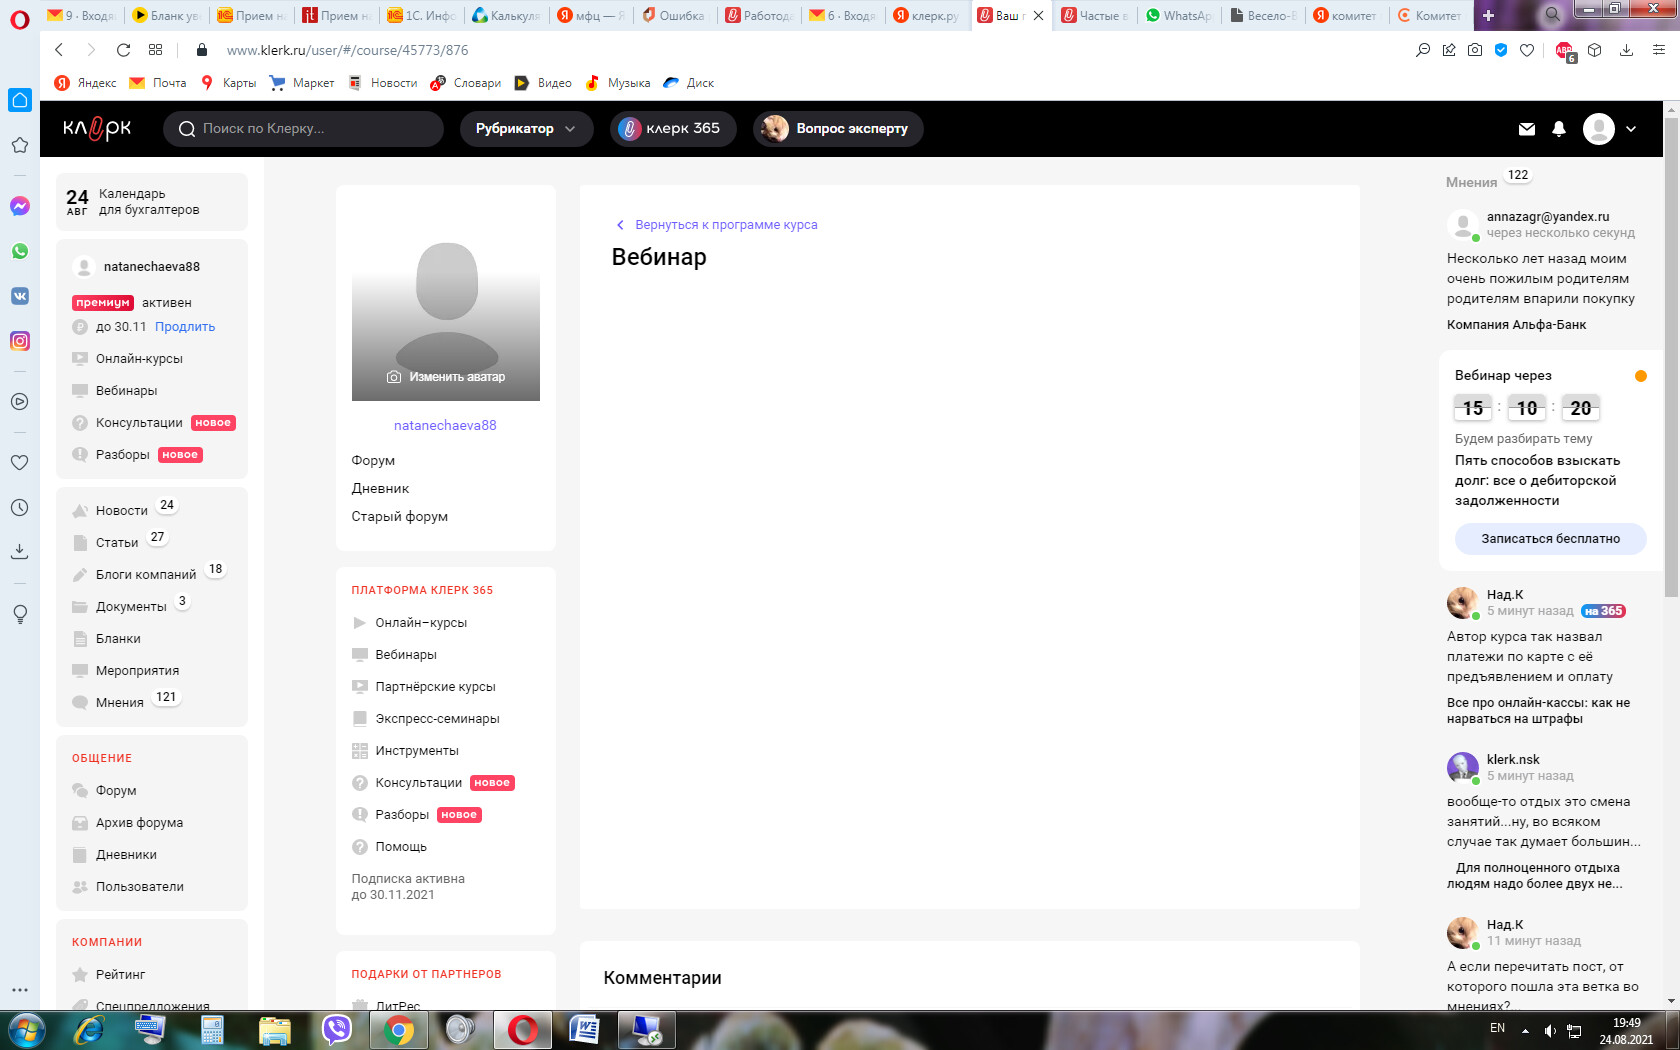The height and width of the screenshot is (1050, 1680).
Task: Open Opera sidebar downloads icon
Action: pos(20,551)
